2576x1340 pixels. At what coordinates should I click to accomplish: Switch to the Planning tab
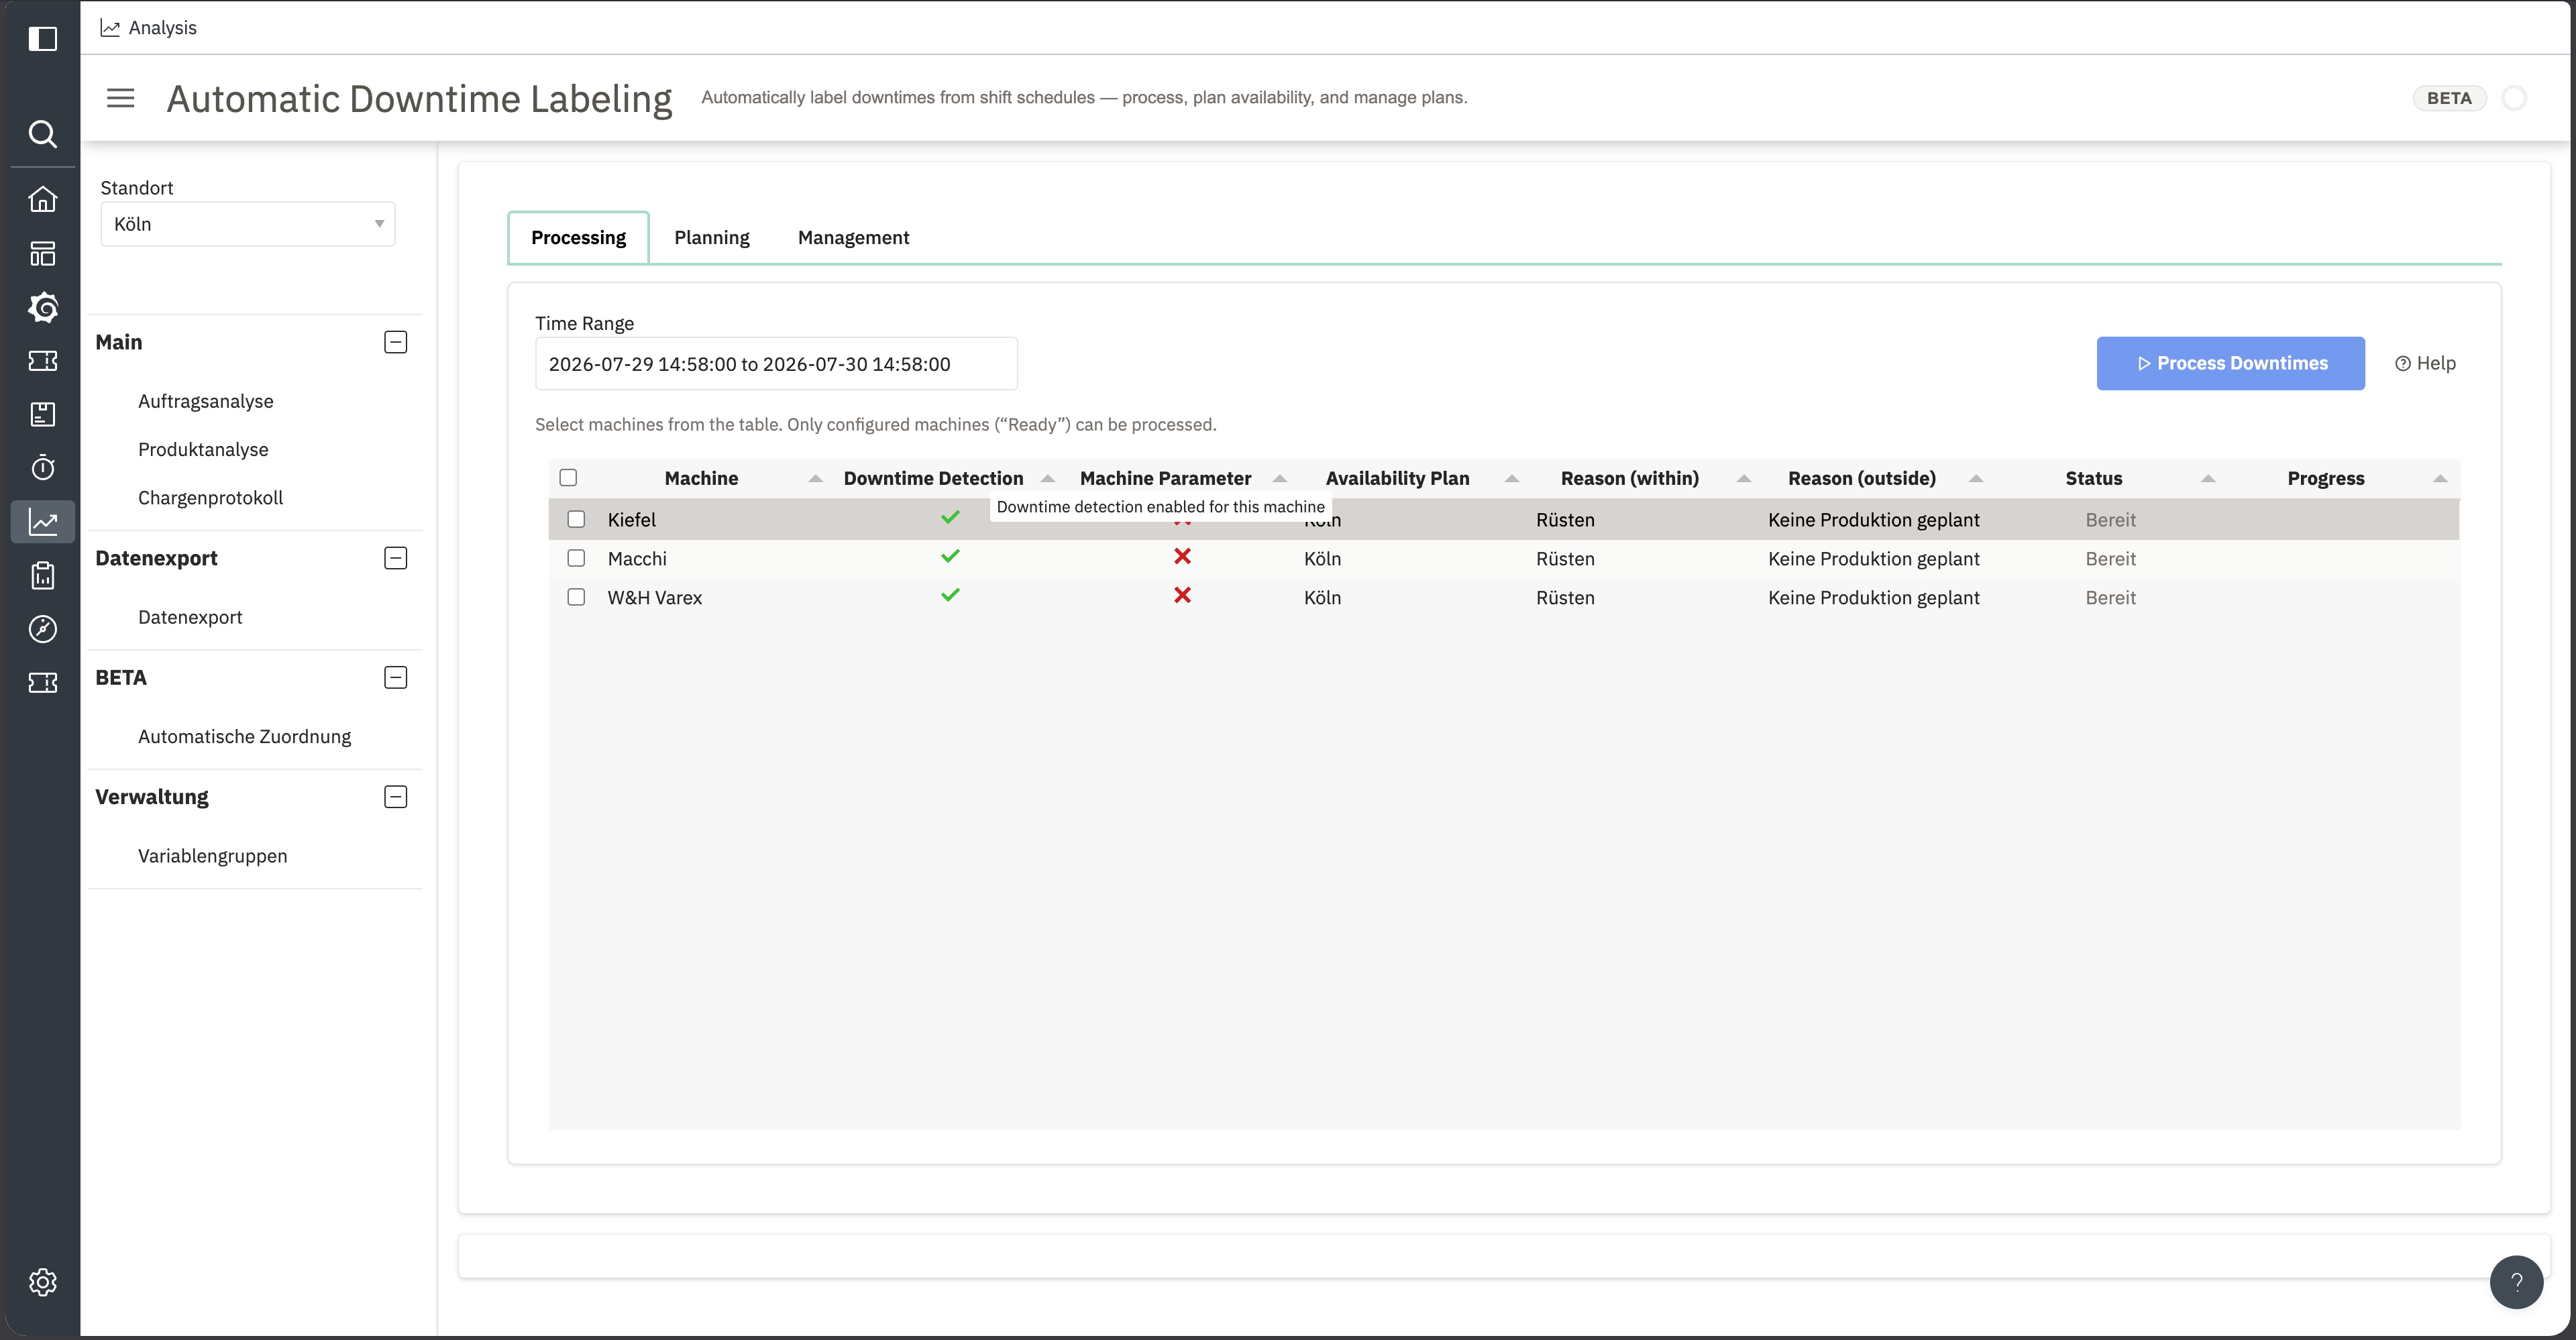tap(711, 238)
